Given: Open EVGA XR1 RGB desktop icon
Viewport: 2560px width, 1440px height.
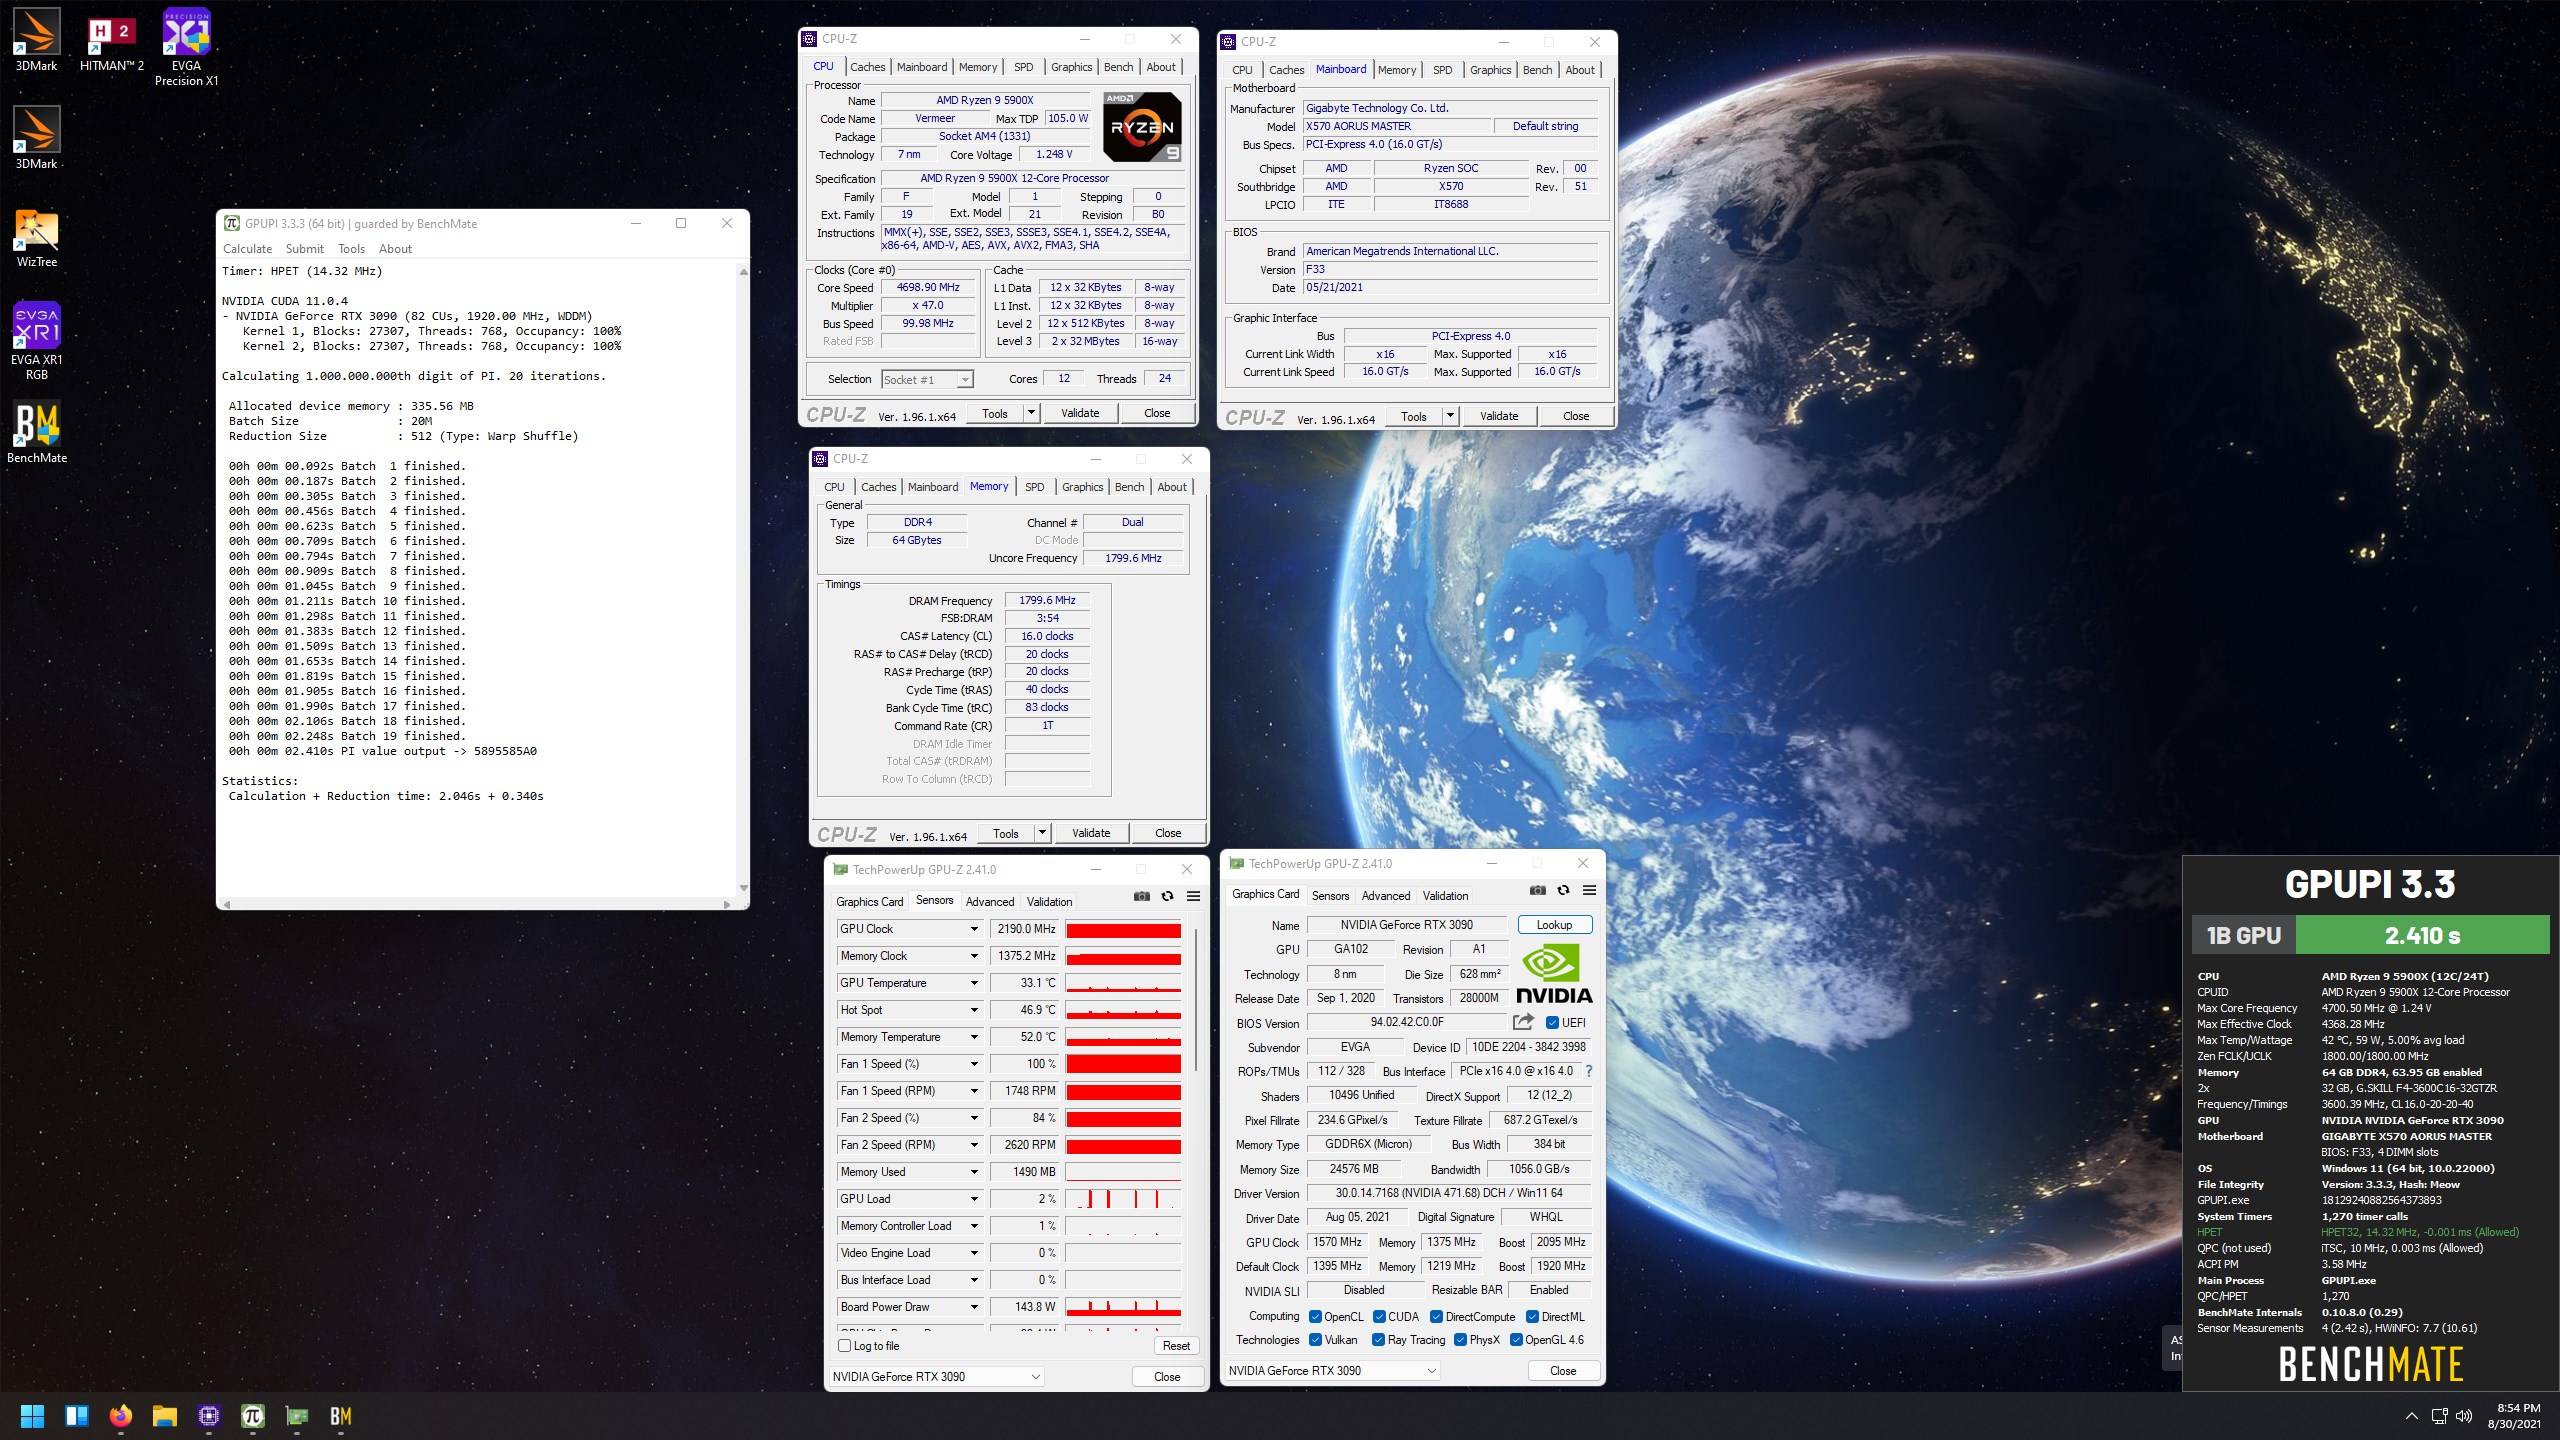Looking at the screenshot, I should pyautogui.click(x=37, y=341).
